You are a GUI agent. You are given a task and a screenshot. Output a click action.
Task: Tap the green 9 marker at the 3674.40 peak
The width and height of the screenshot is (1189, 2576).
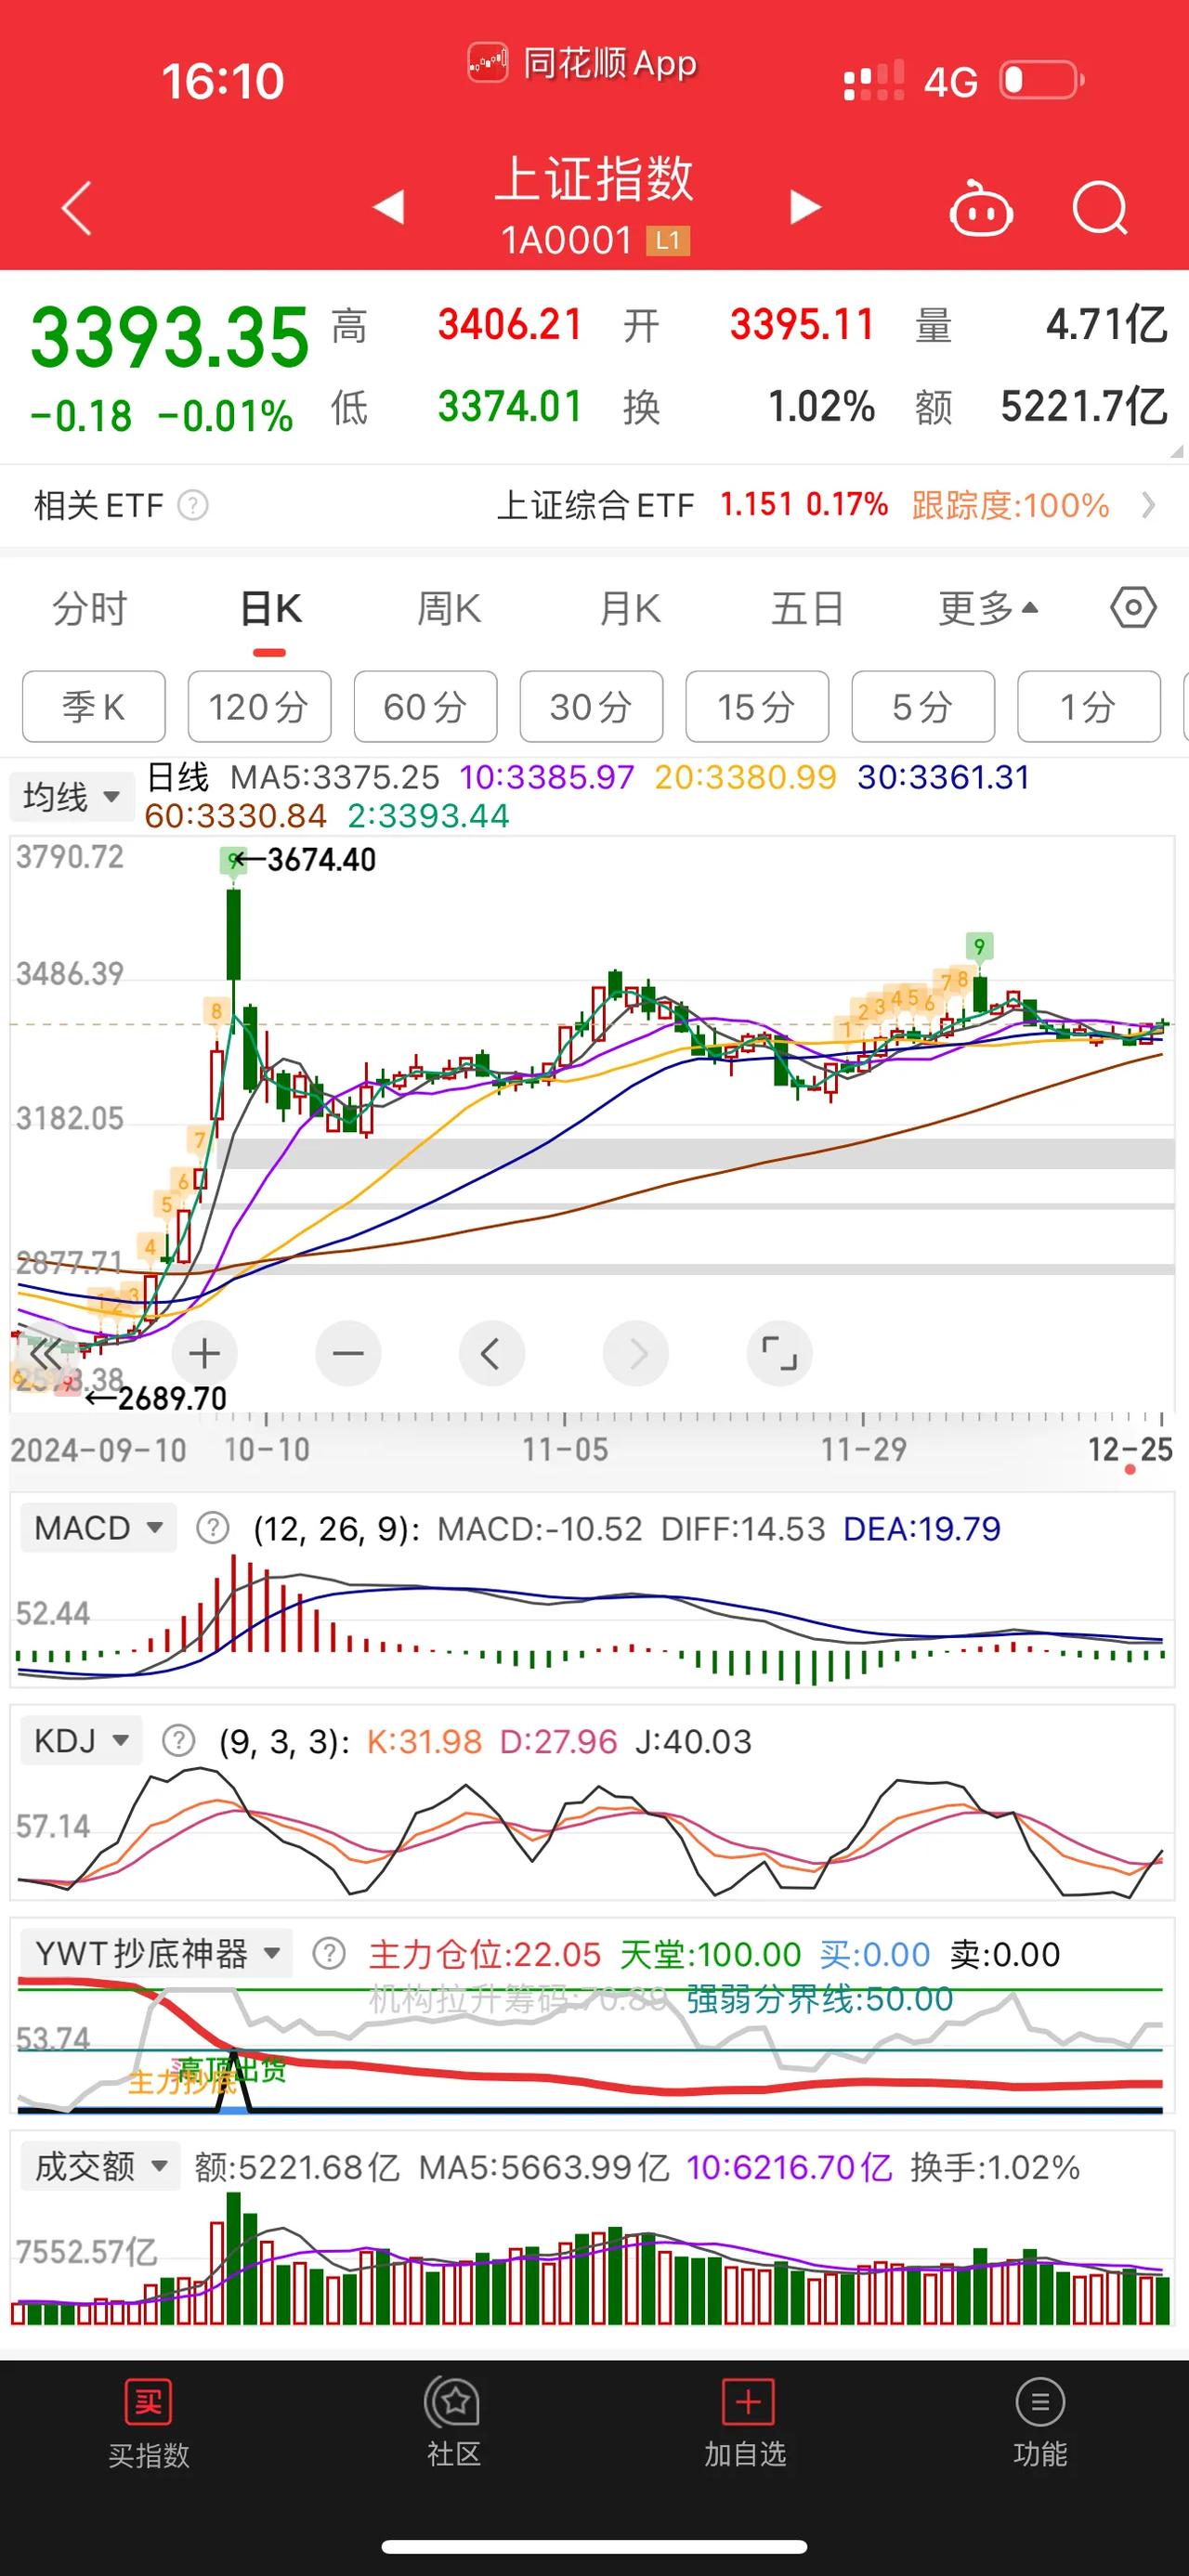click(234, 859)
